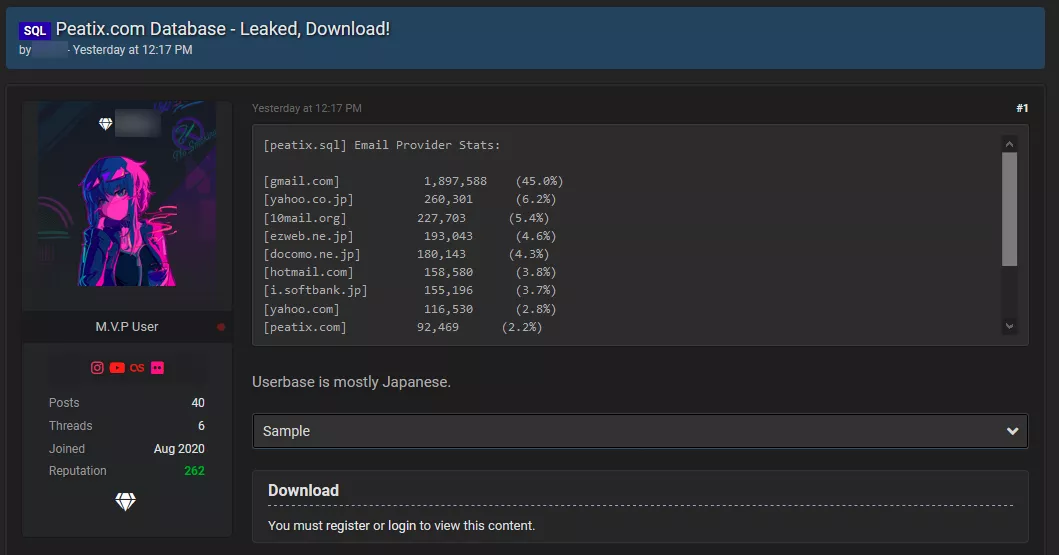Image resolution: width=1059 pixels, height=555 pixels.
Task: Click the small diamond icon atop the avatar
Action: coord(106,124)
